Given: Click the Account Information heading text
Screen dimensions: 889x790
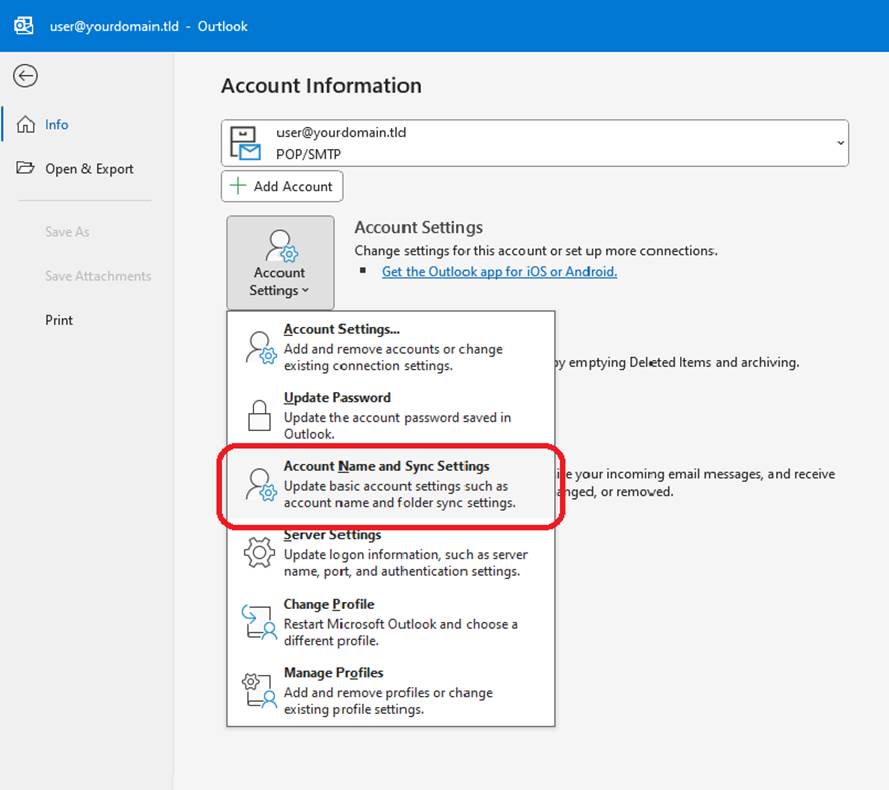Looking at the screenshot, I should click(321, 86).
